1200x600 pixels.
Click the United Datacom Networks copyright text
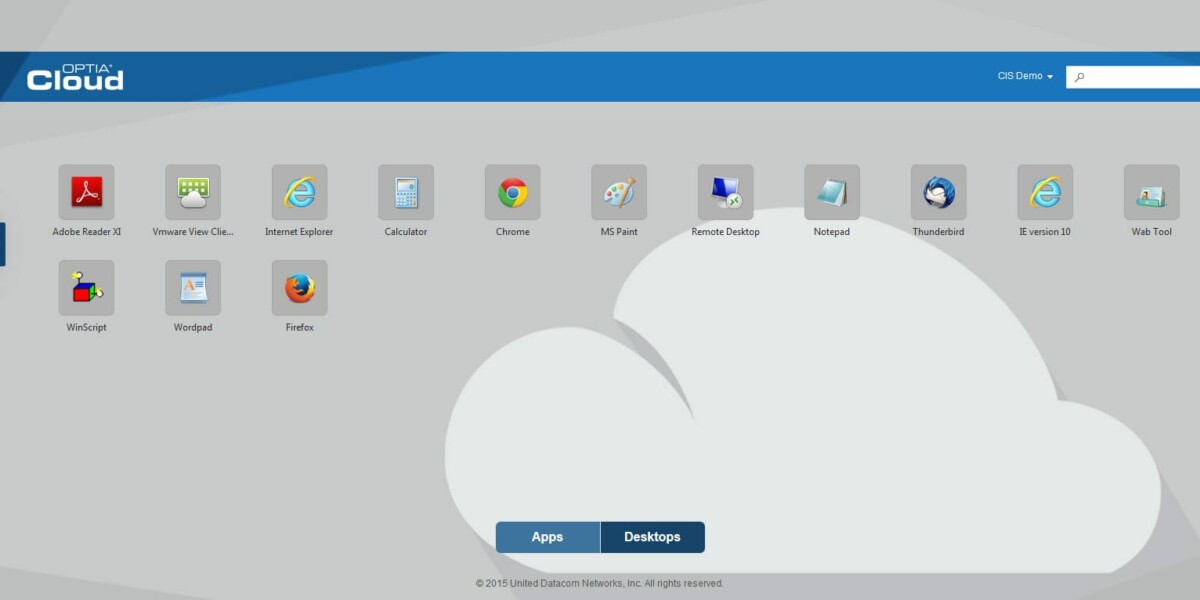(600, 583)
